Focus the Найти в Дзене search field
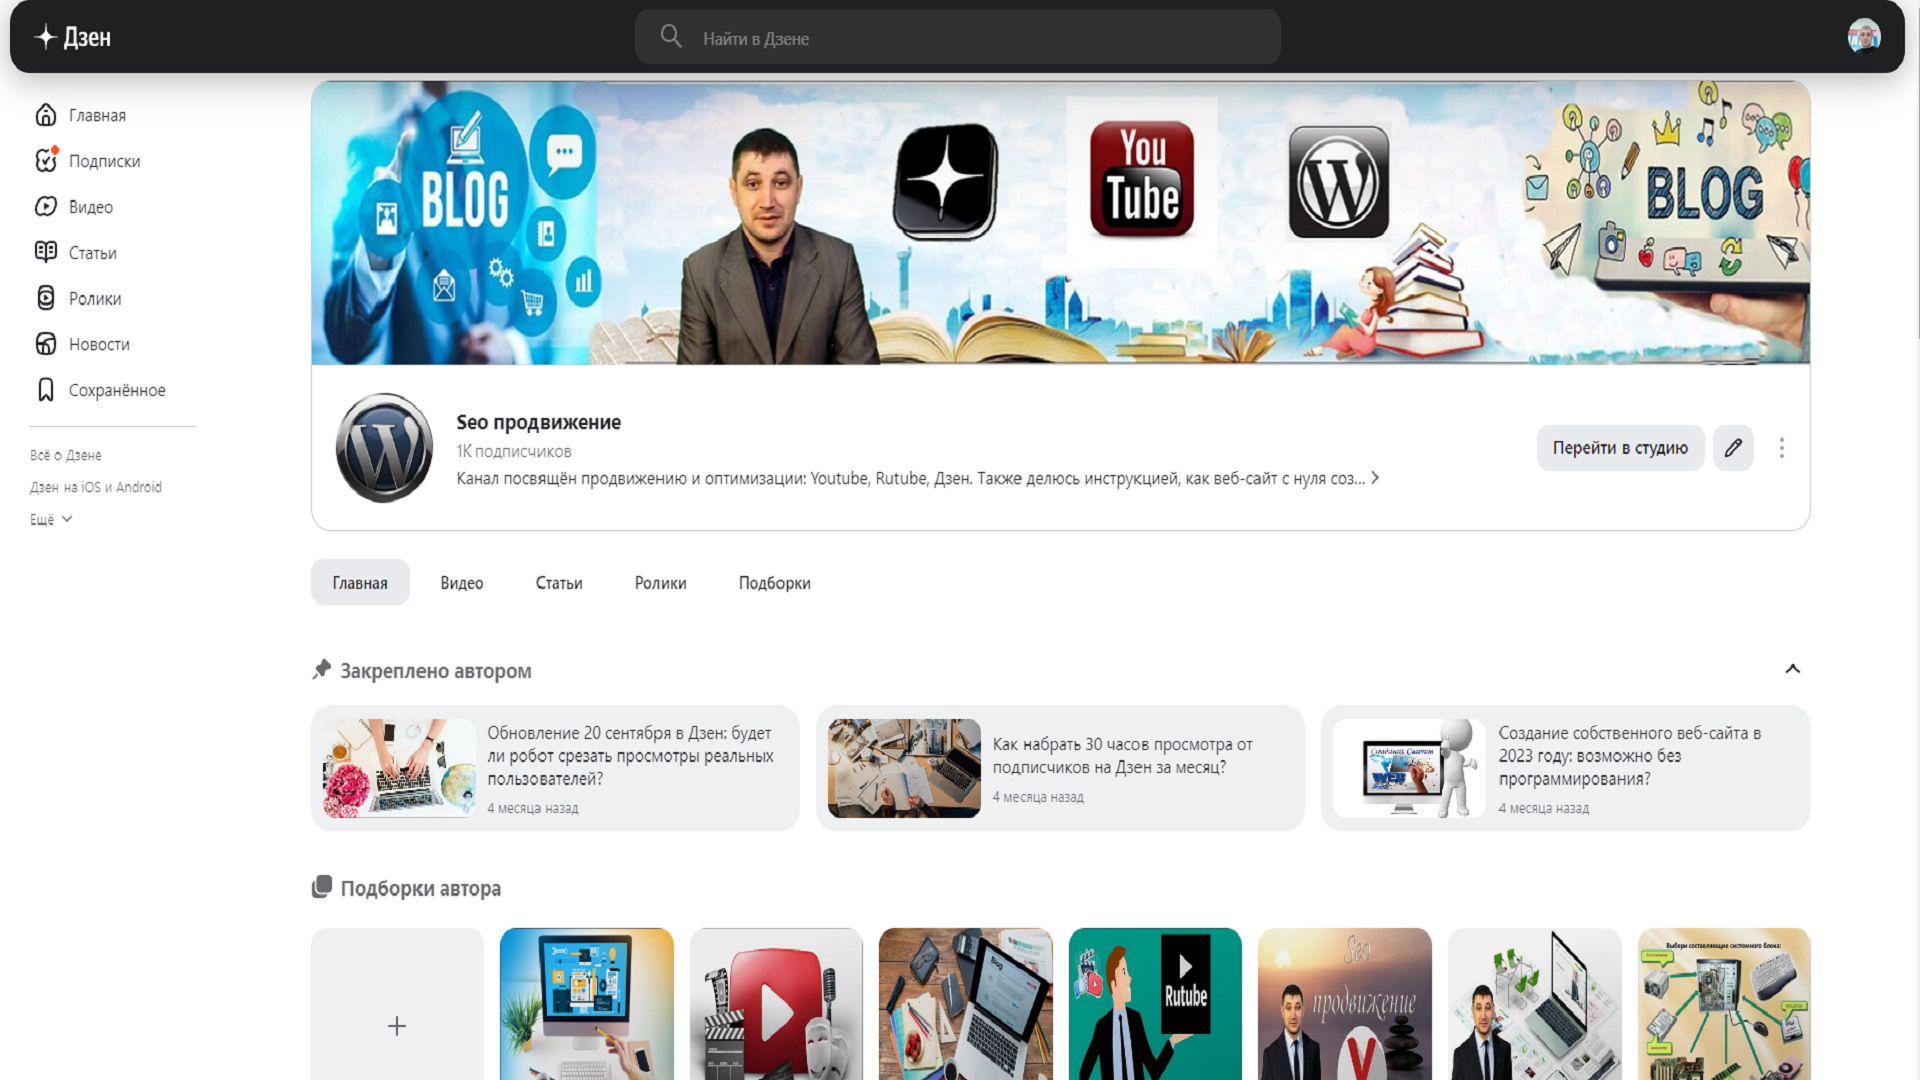The width and height of the screenshot is (1920, 1080). [957, 37]
